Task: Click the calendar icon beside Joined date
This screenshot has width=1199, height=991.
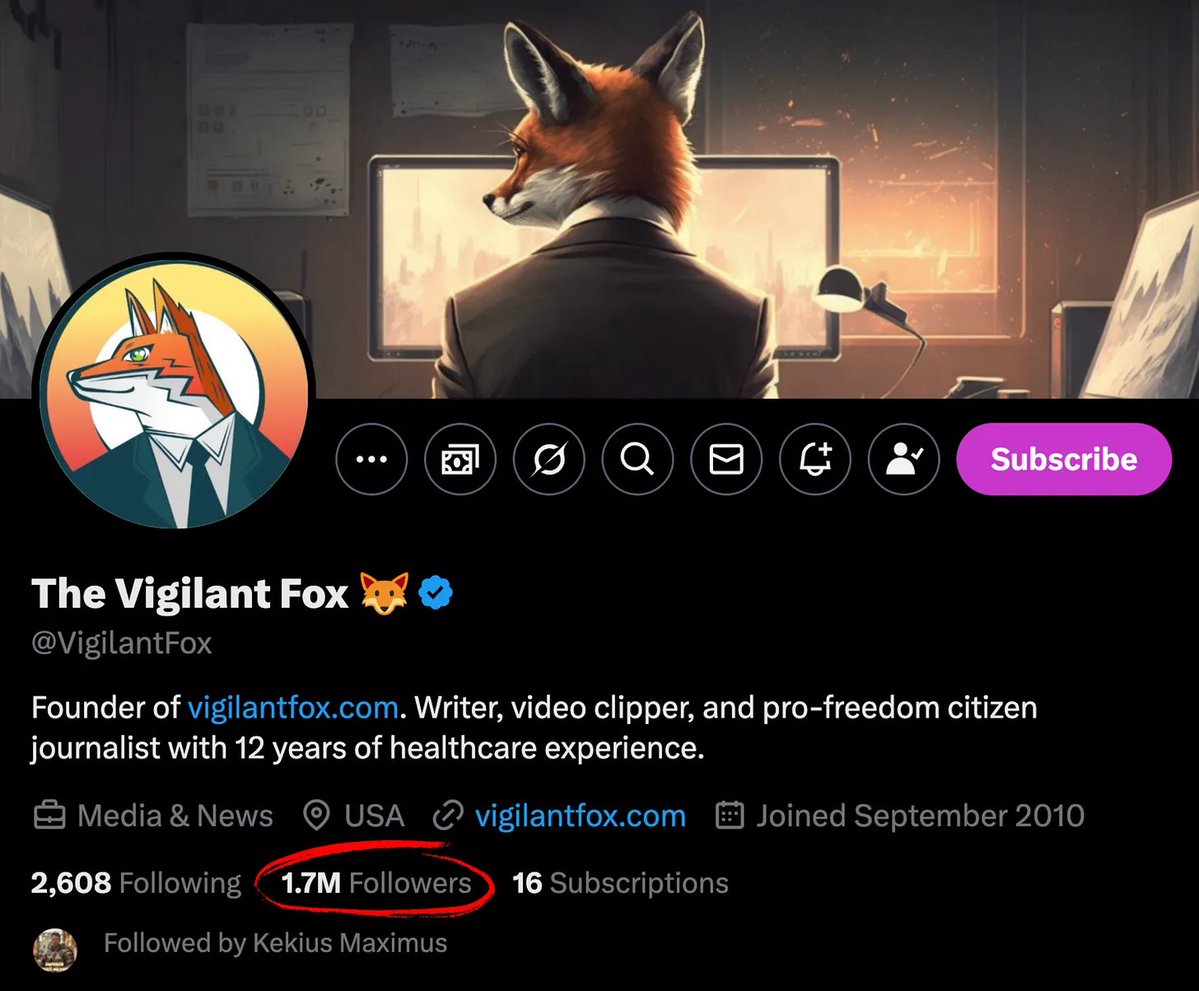Action: [731, 816]
